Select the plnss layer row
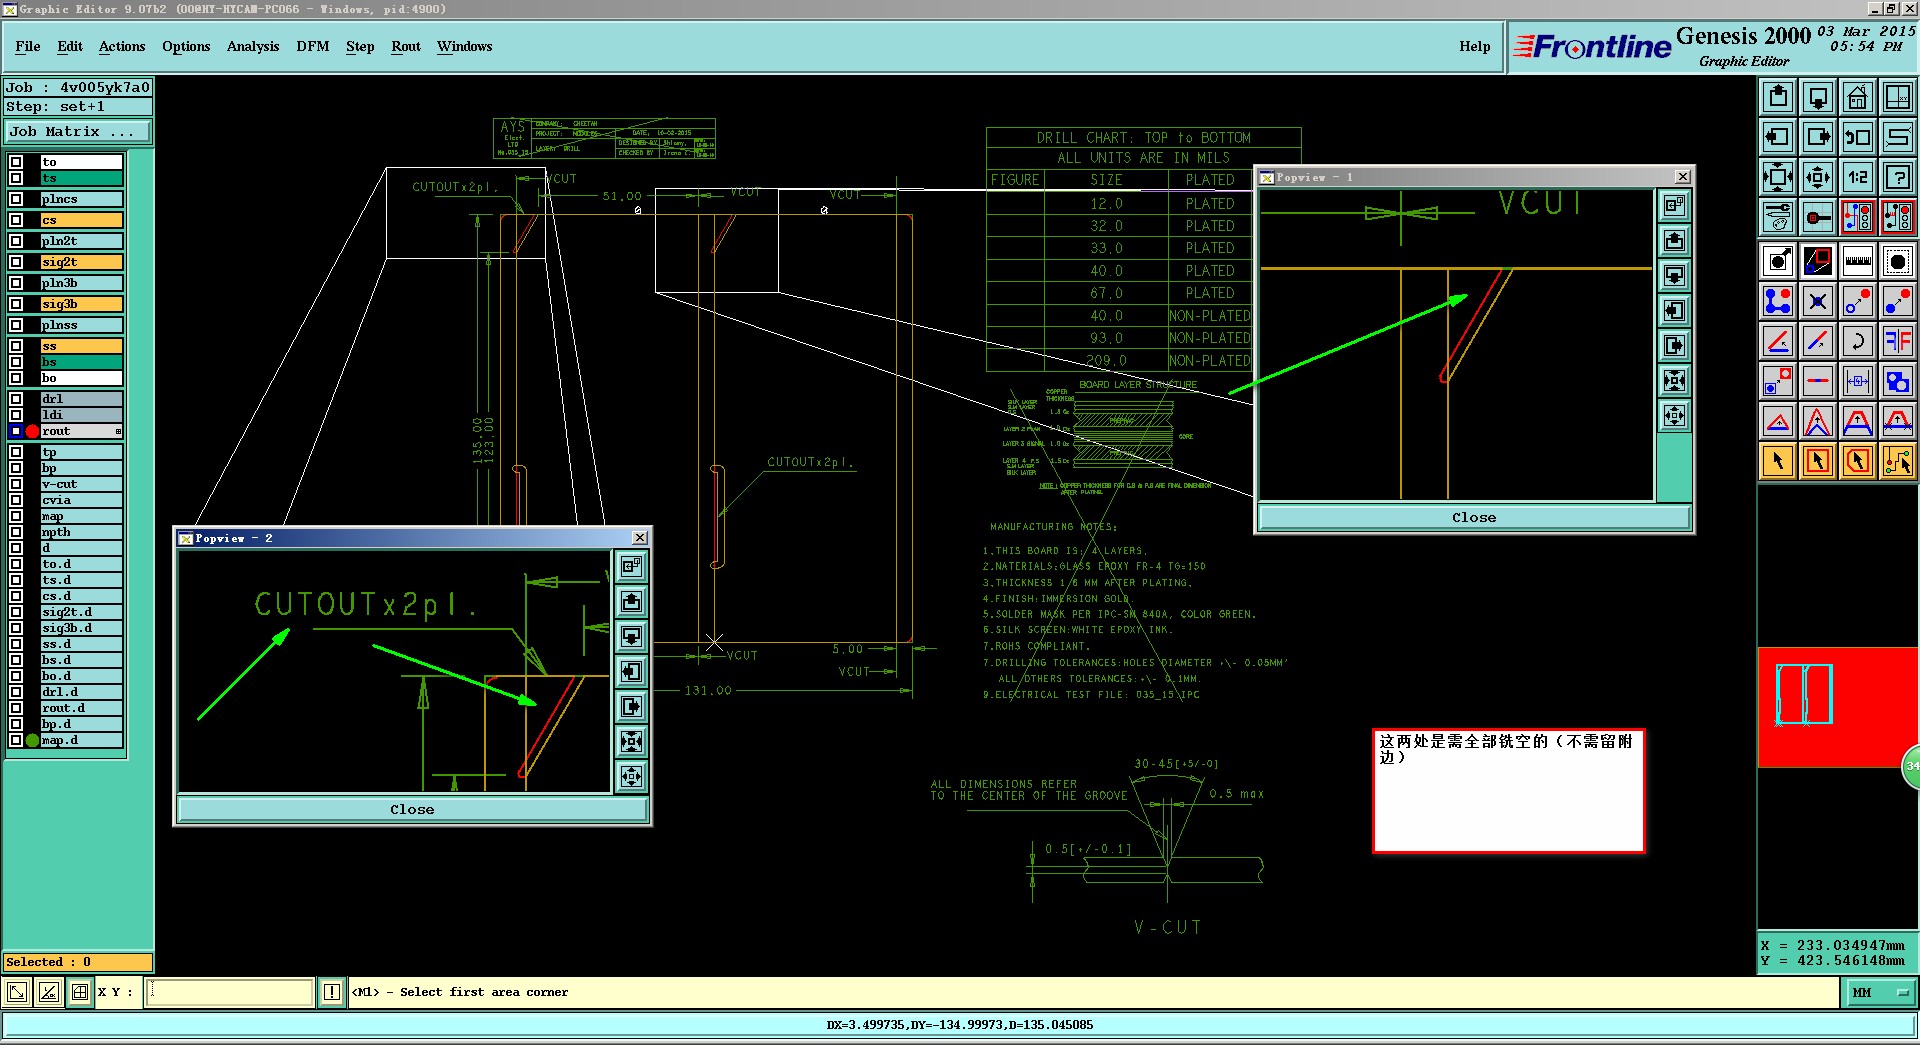The width and height of the screenshot is (1920, 1045). click(x=82, y=325)
